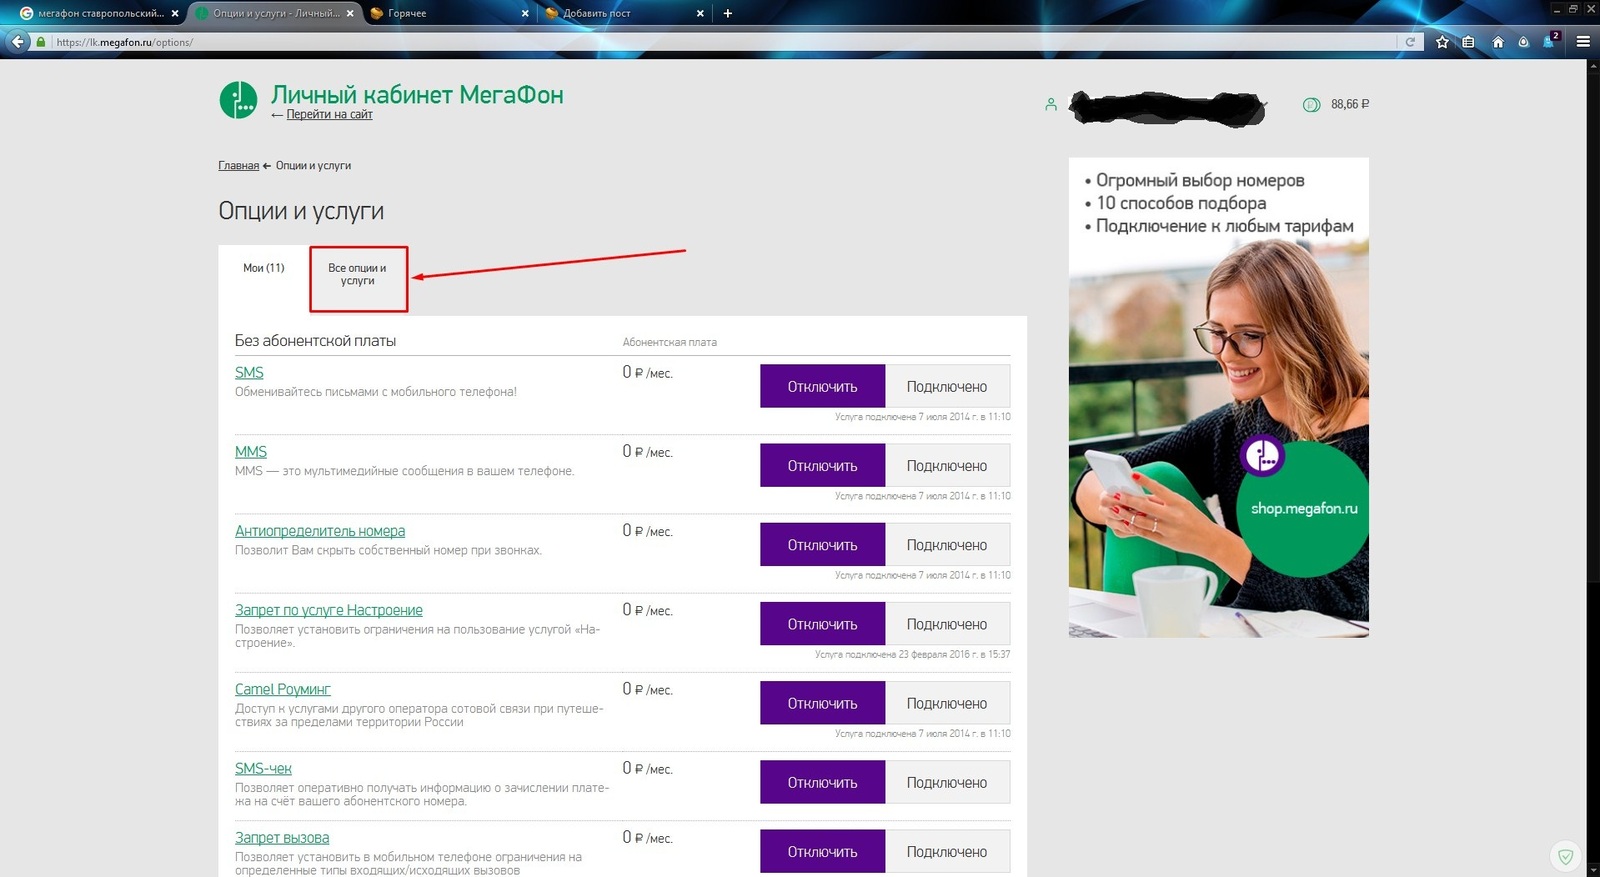Click 'Отключить' for the MMS service

click(822, 465)
